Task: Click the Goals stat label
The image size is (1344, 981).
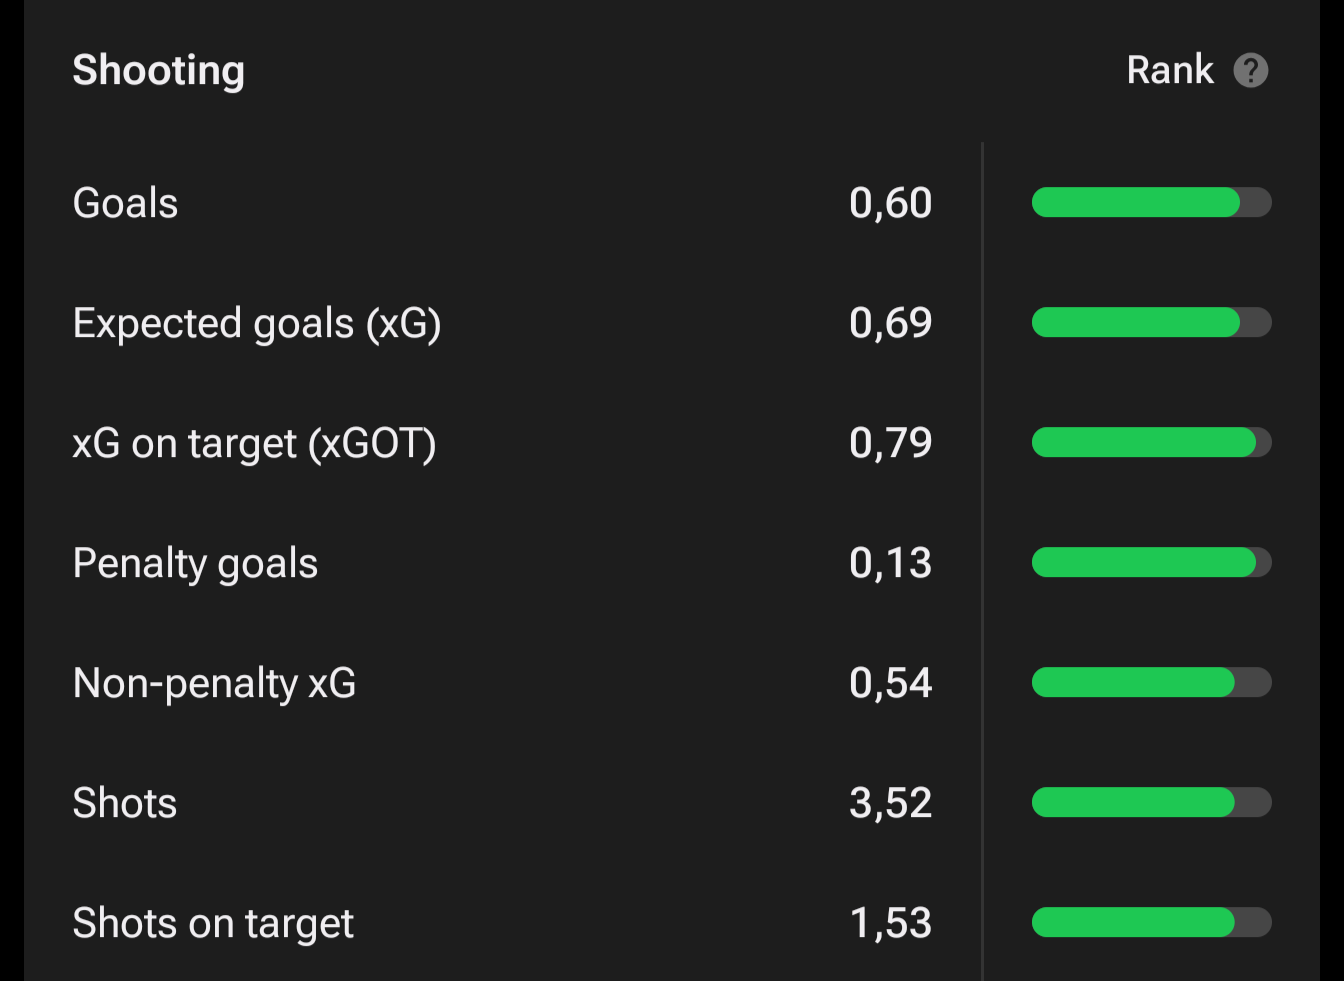Action: click(125, 203)
